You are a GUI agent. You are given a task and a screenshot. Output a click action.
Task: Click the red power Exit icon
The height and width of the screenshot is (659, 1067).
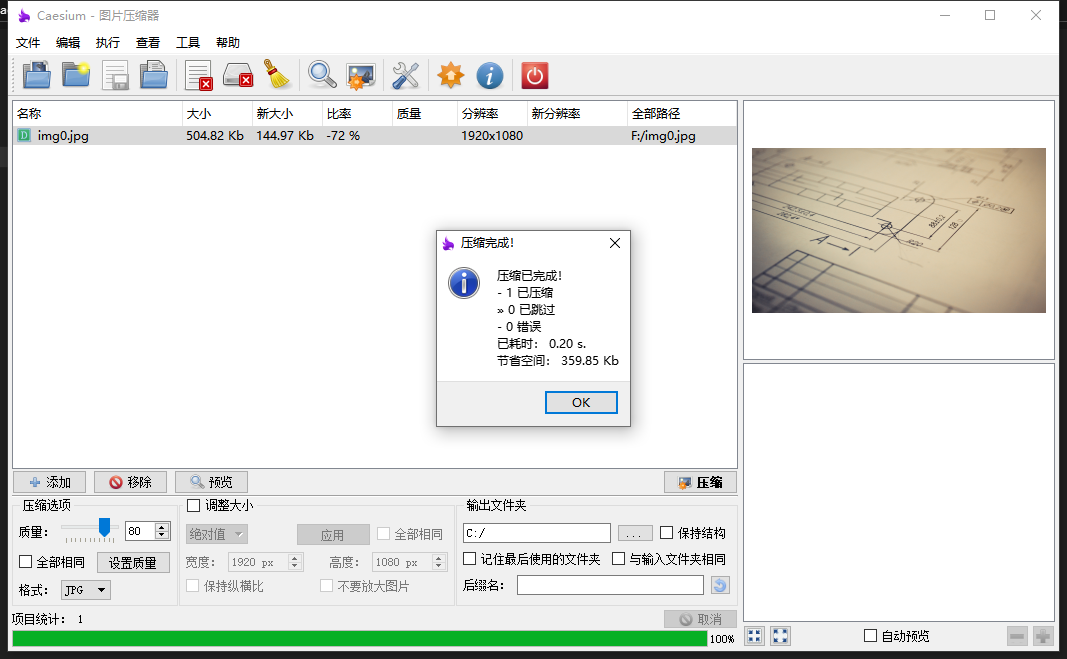[535, 75]
